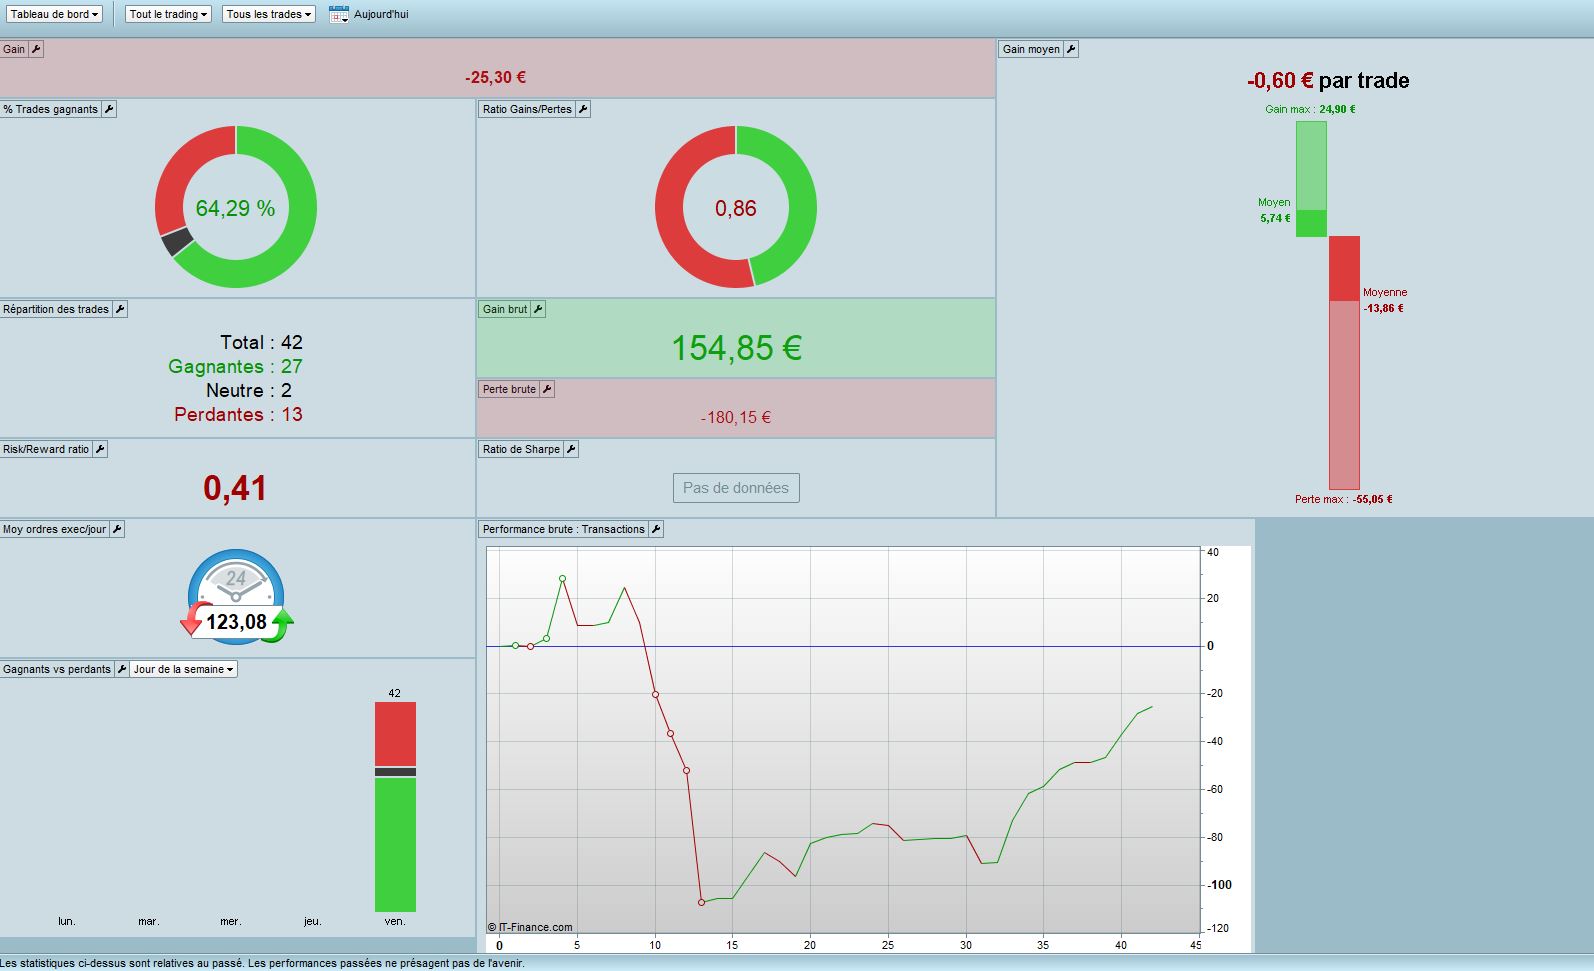Click the % Trades gagnants title label

click(51, 109)
